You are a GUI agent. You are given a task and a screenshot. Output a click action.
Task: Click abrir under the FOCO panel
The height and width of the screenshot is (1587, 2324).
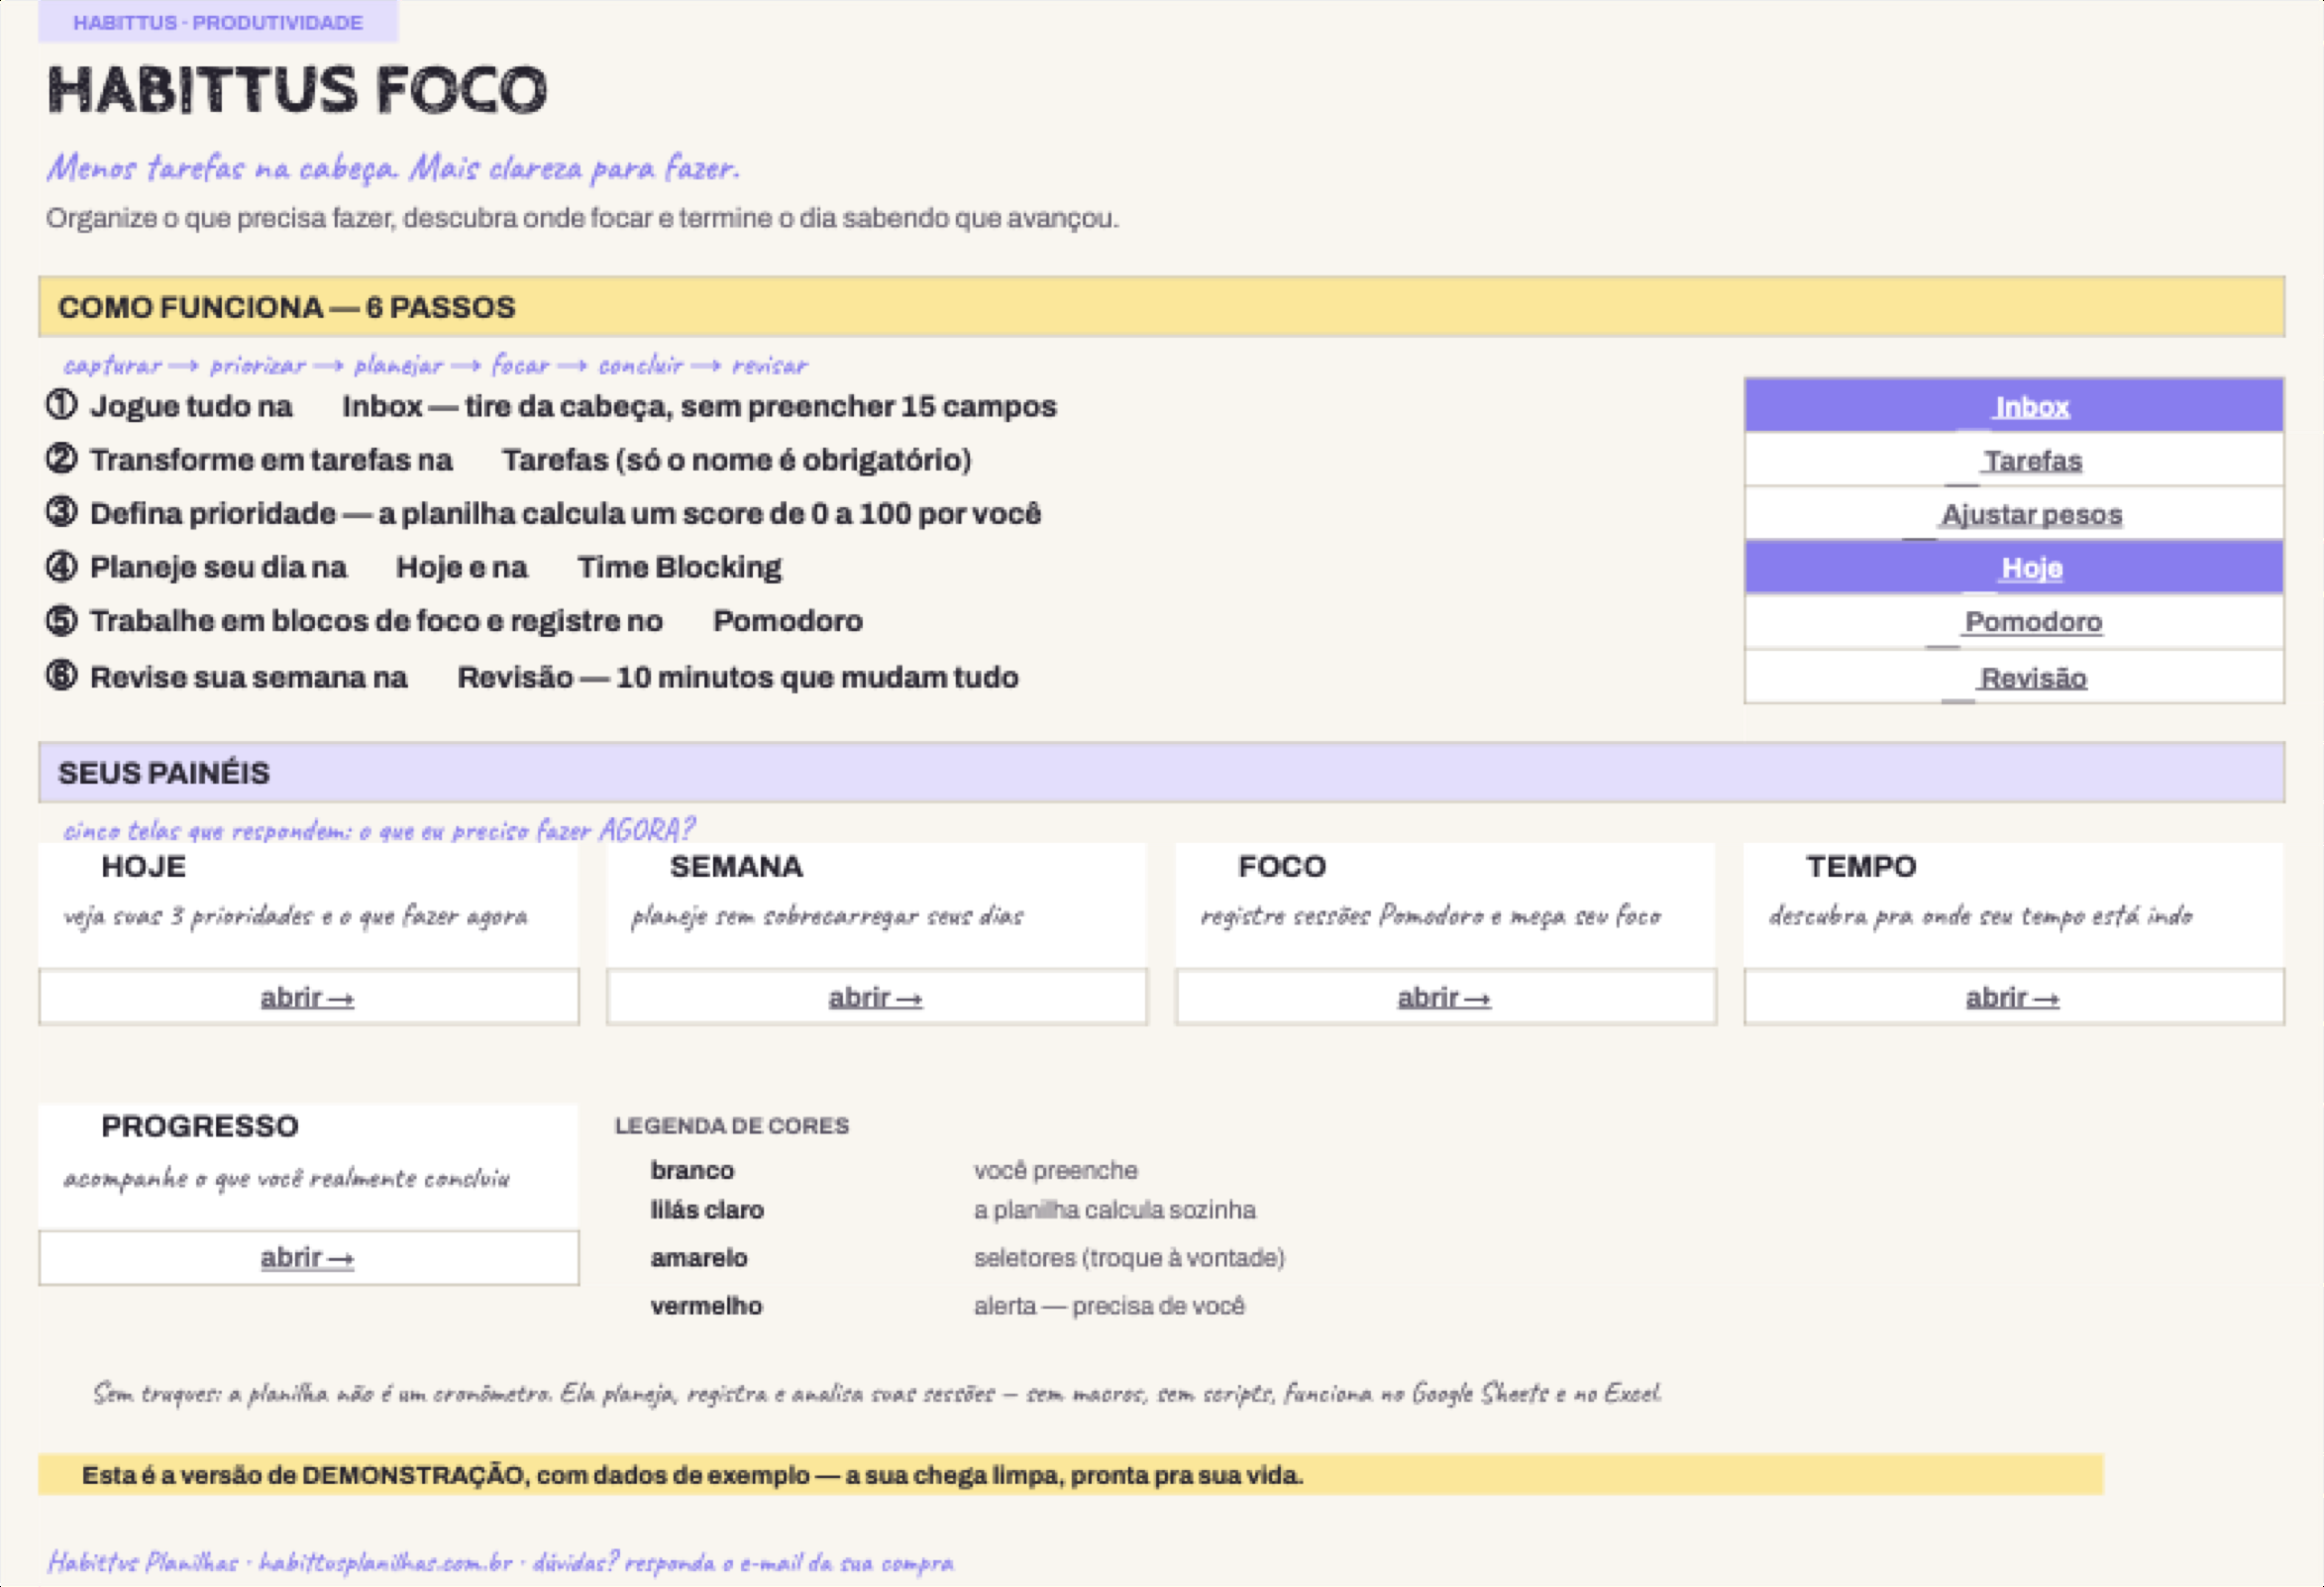coord(1445,997)
